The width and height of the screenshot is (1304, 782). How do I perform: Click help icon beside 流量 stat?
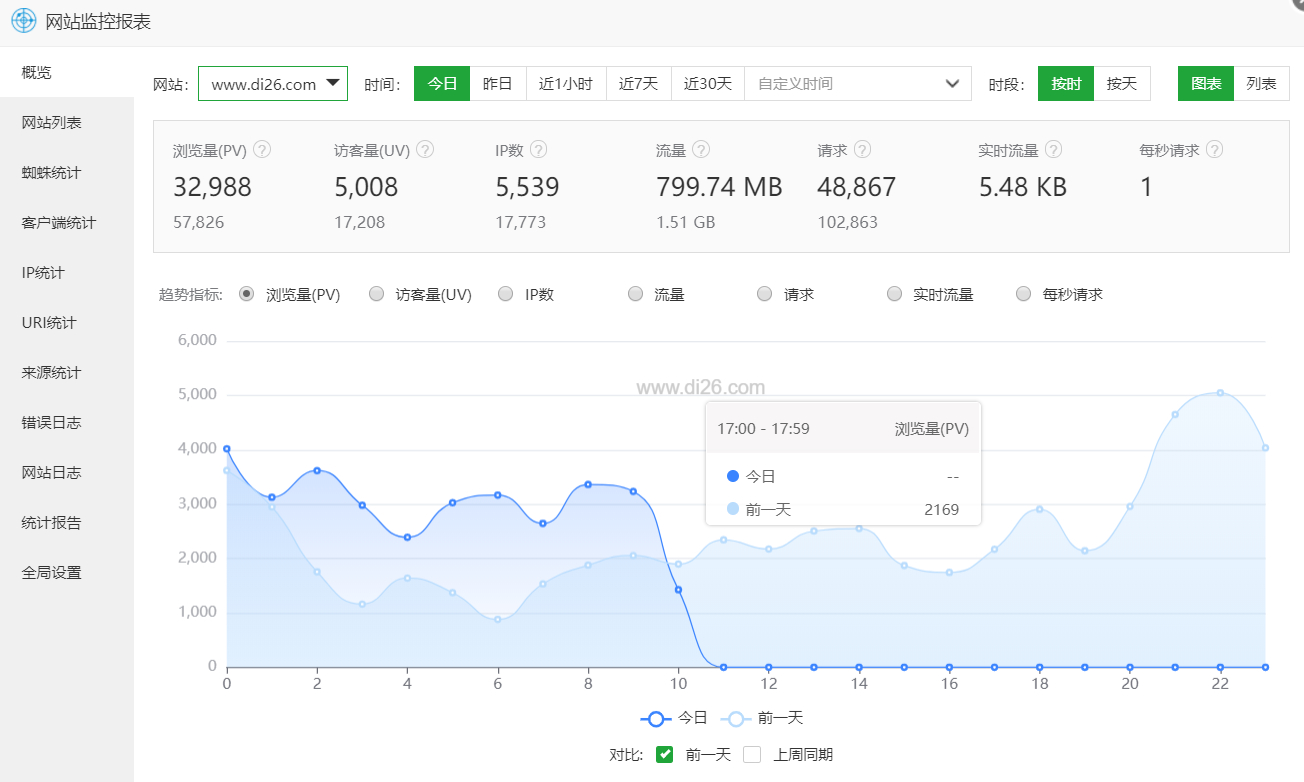point(701,150)
